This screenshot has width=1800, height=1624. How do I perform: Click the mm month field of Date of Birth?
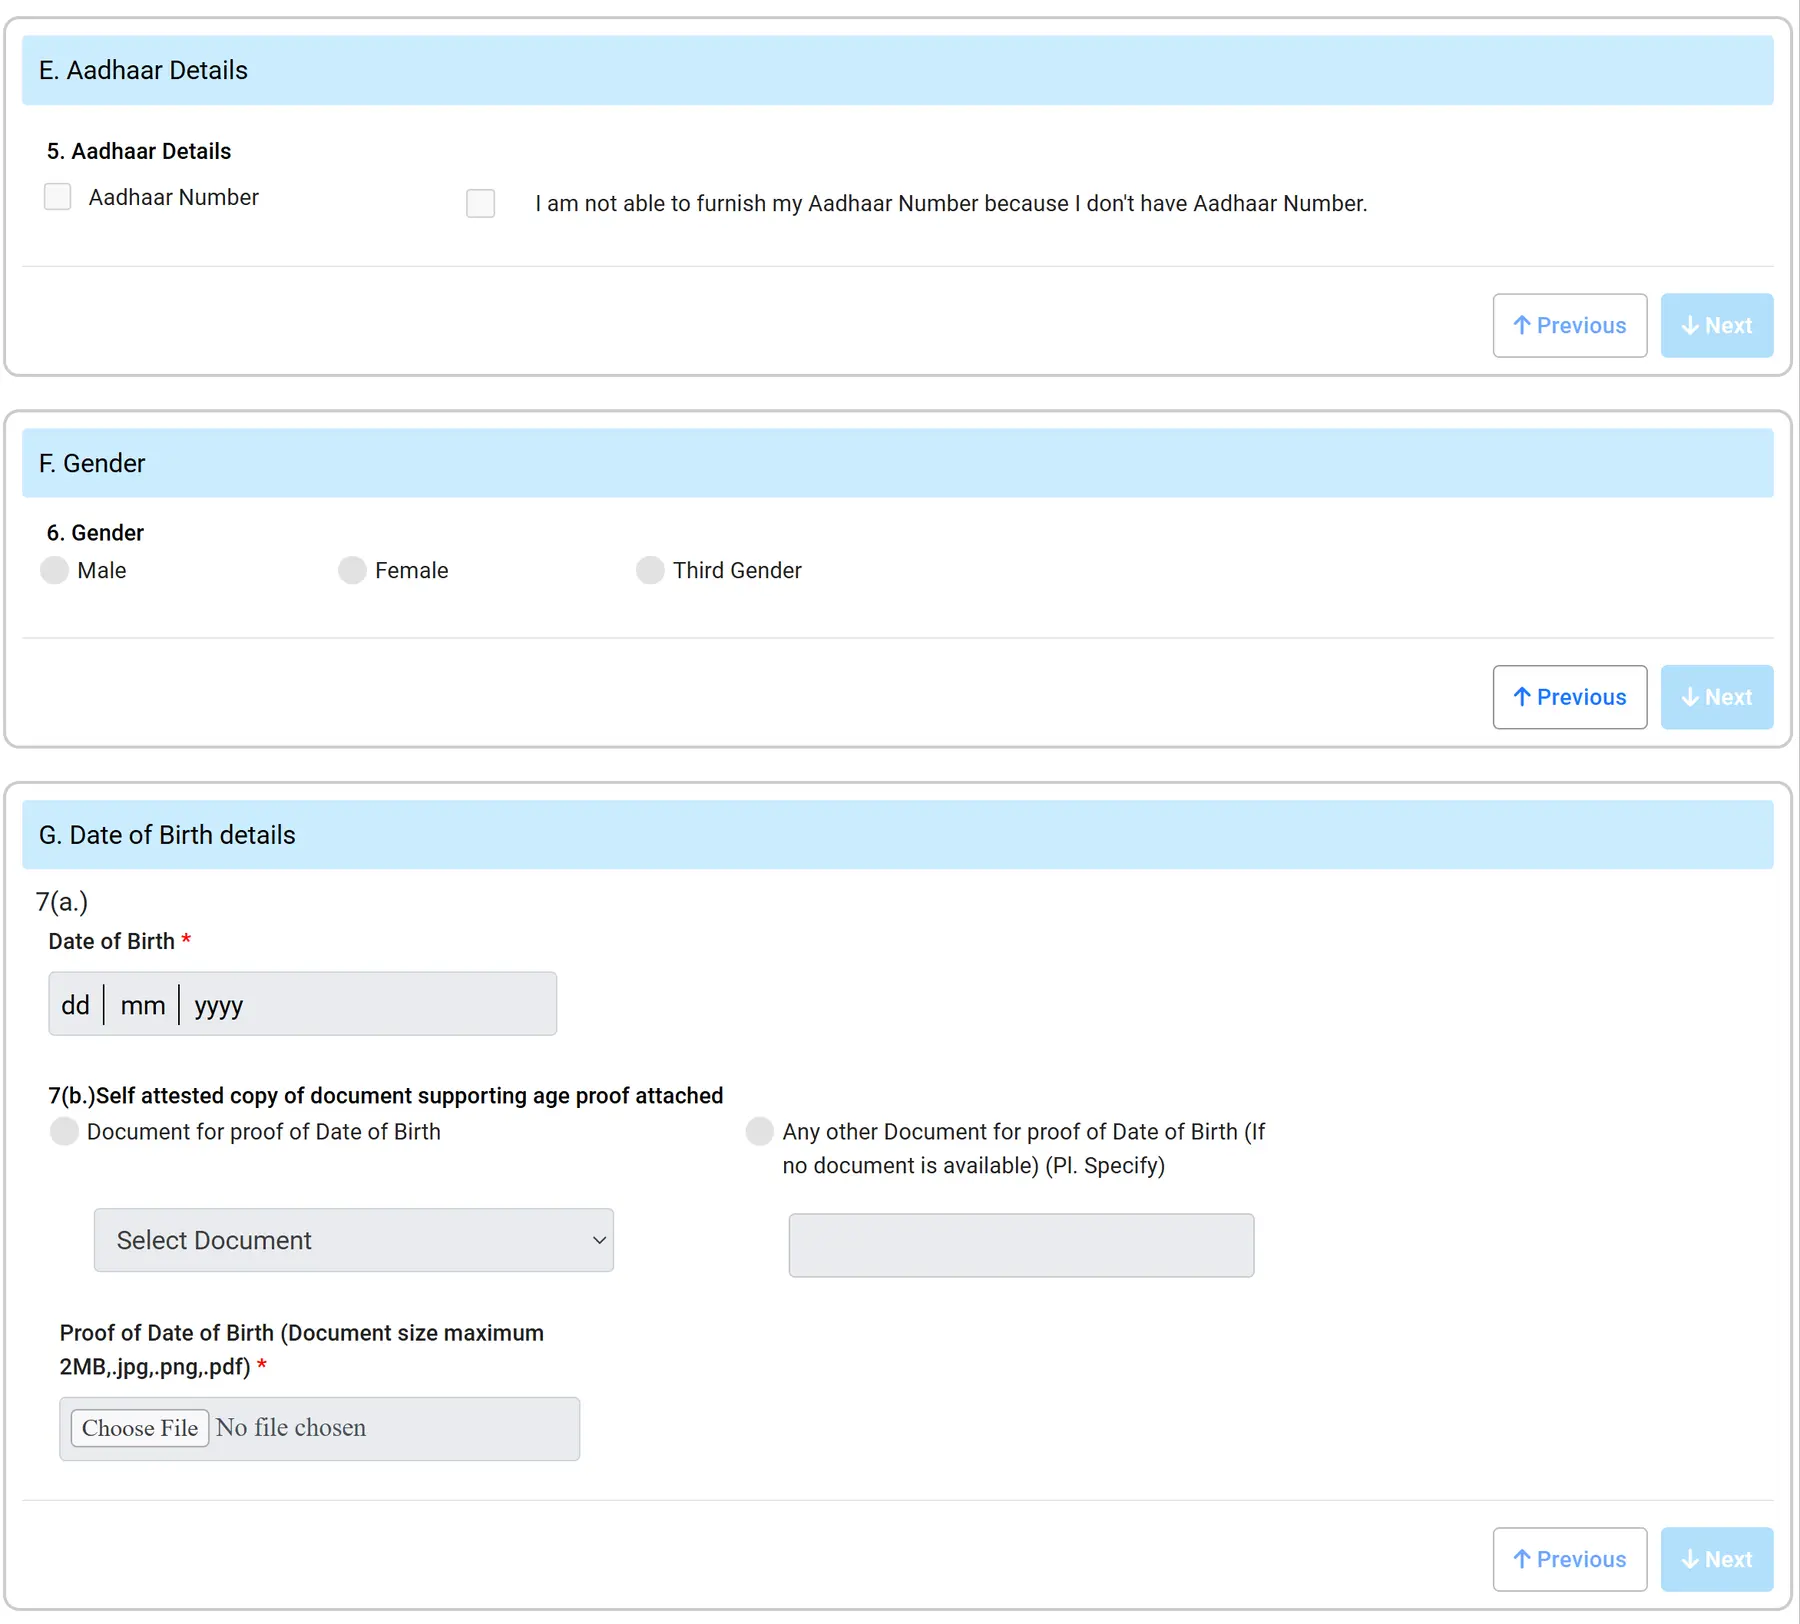(143, 1005)
